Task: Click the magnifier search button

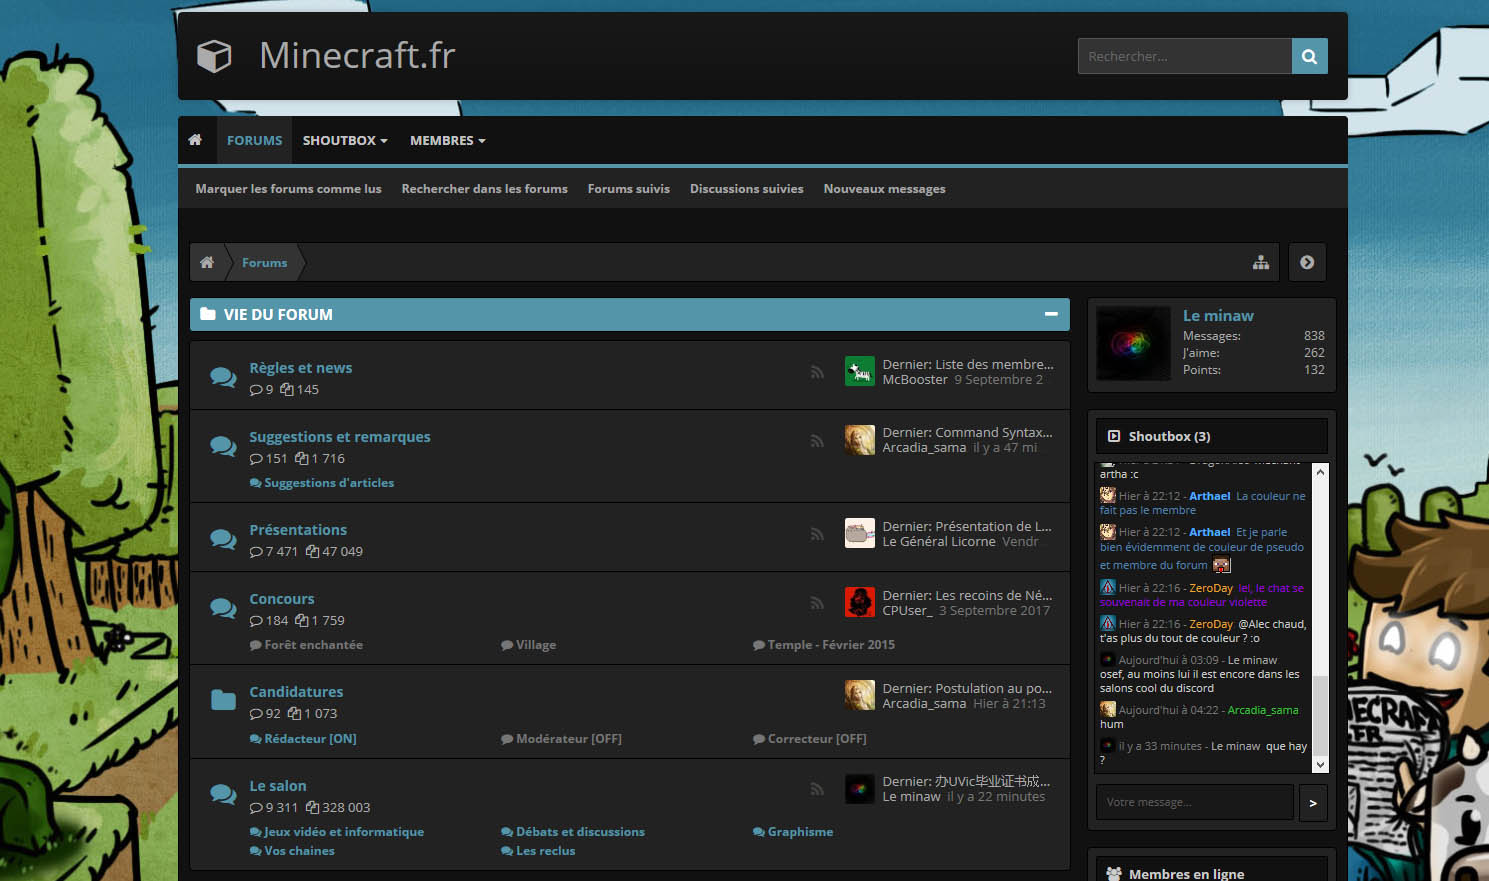Action: [x=1309, y=56]
